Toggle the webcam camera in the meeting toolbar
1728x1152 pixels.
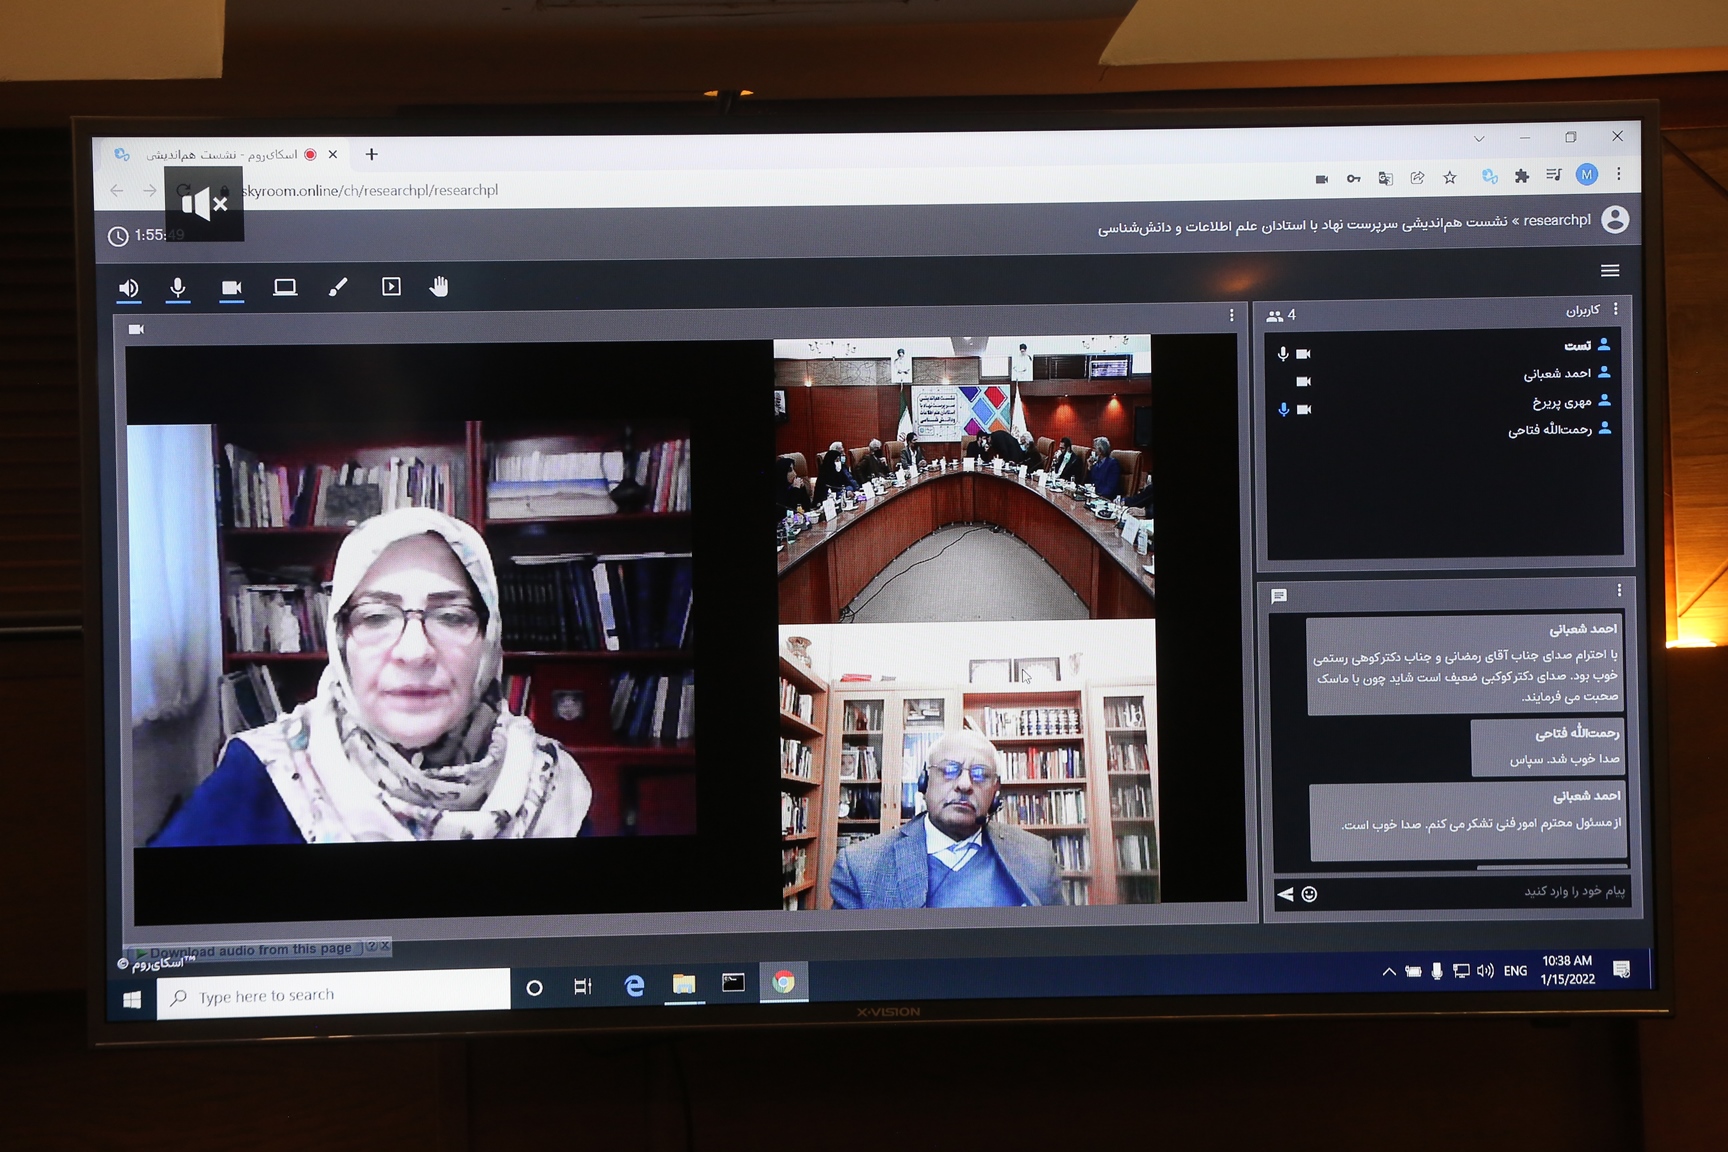click(x=231, y=288)
